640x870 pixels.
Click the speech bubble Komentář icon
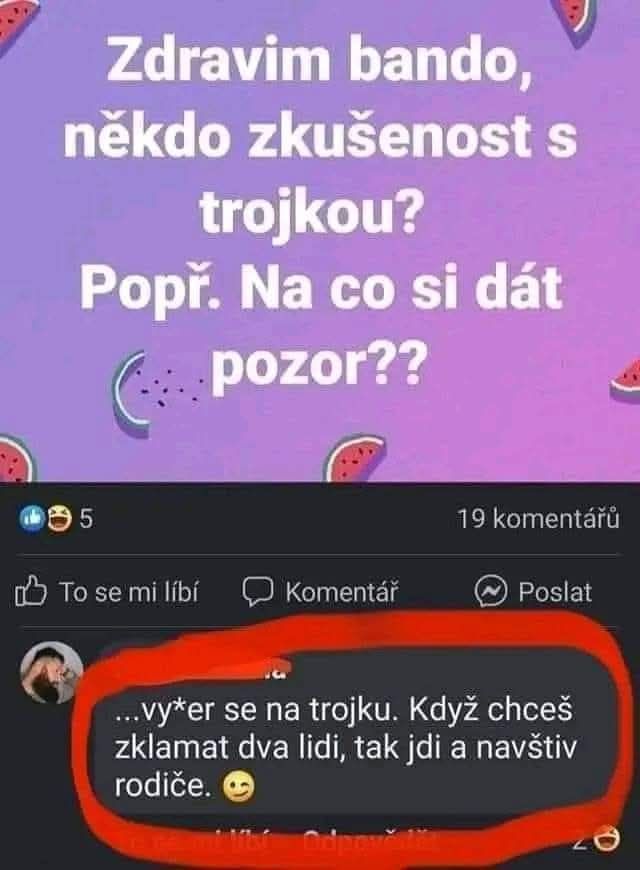(x=258, y=592)
